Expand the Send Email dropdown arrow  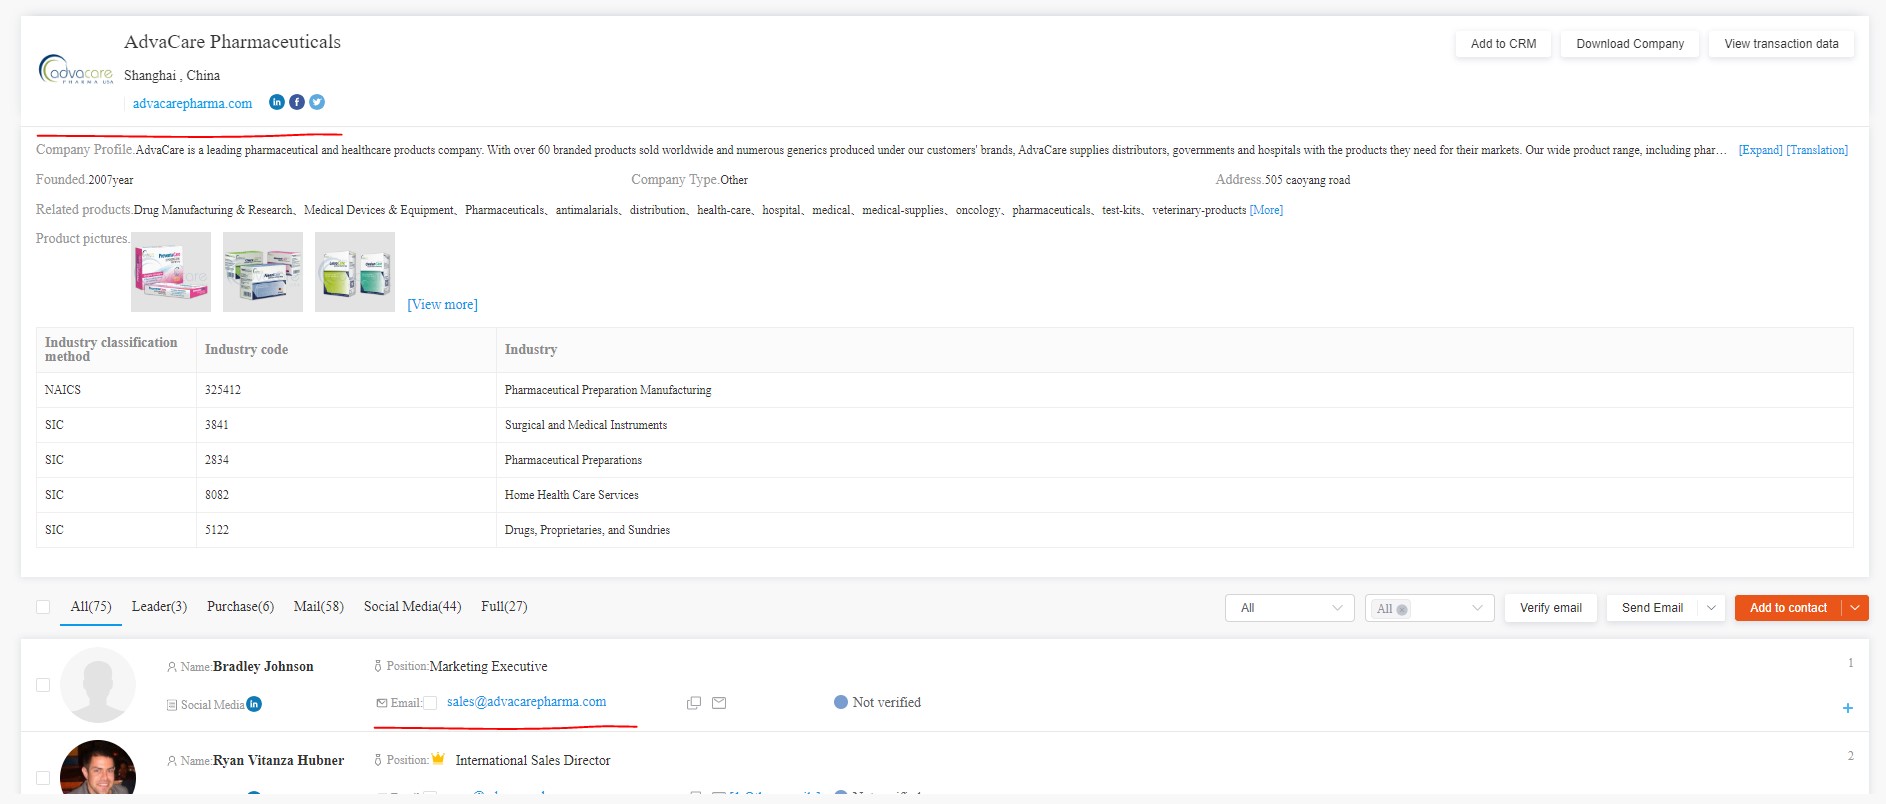pos(1712,608)
